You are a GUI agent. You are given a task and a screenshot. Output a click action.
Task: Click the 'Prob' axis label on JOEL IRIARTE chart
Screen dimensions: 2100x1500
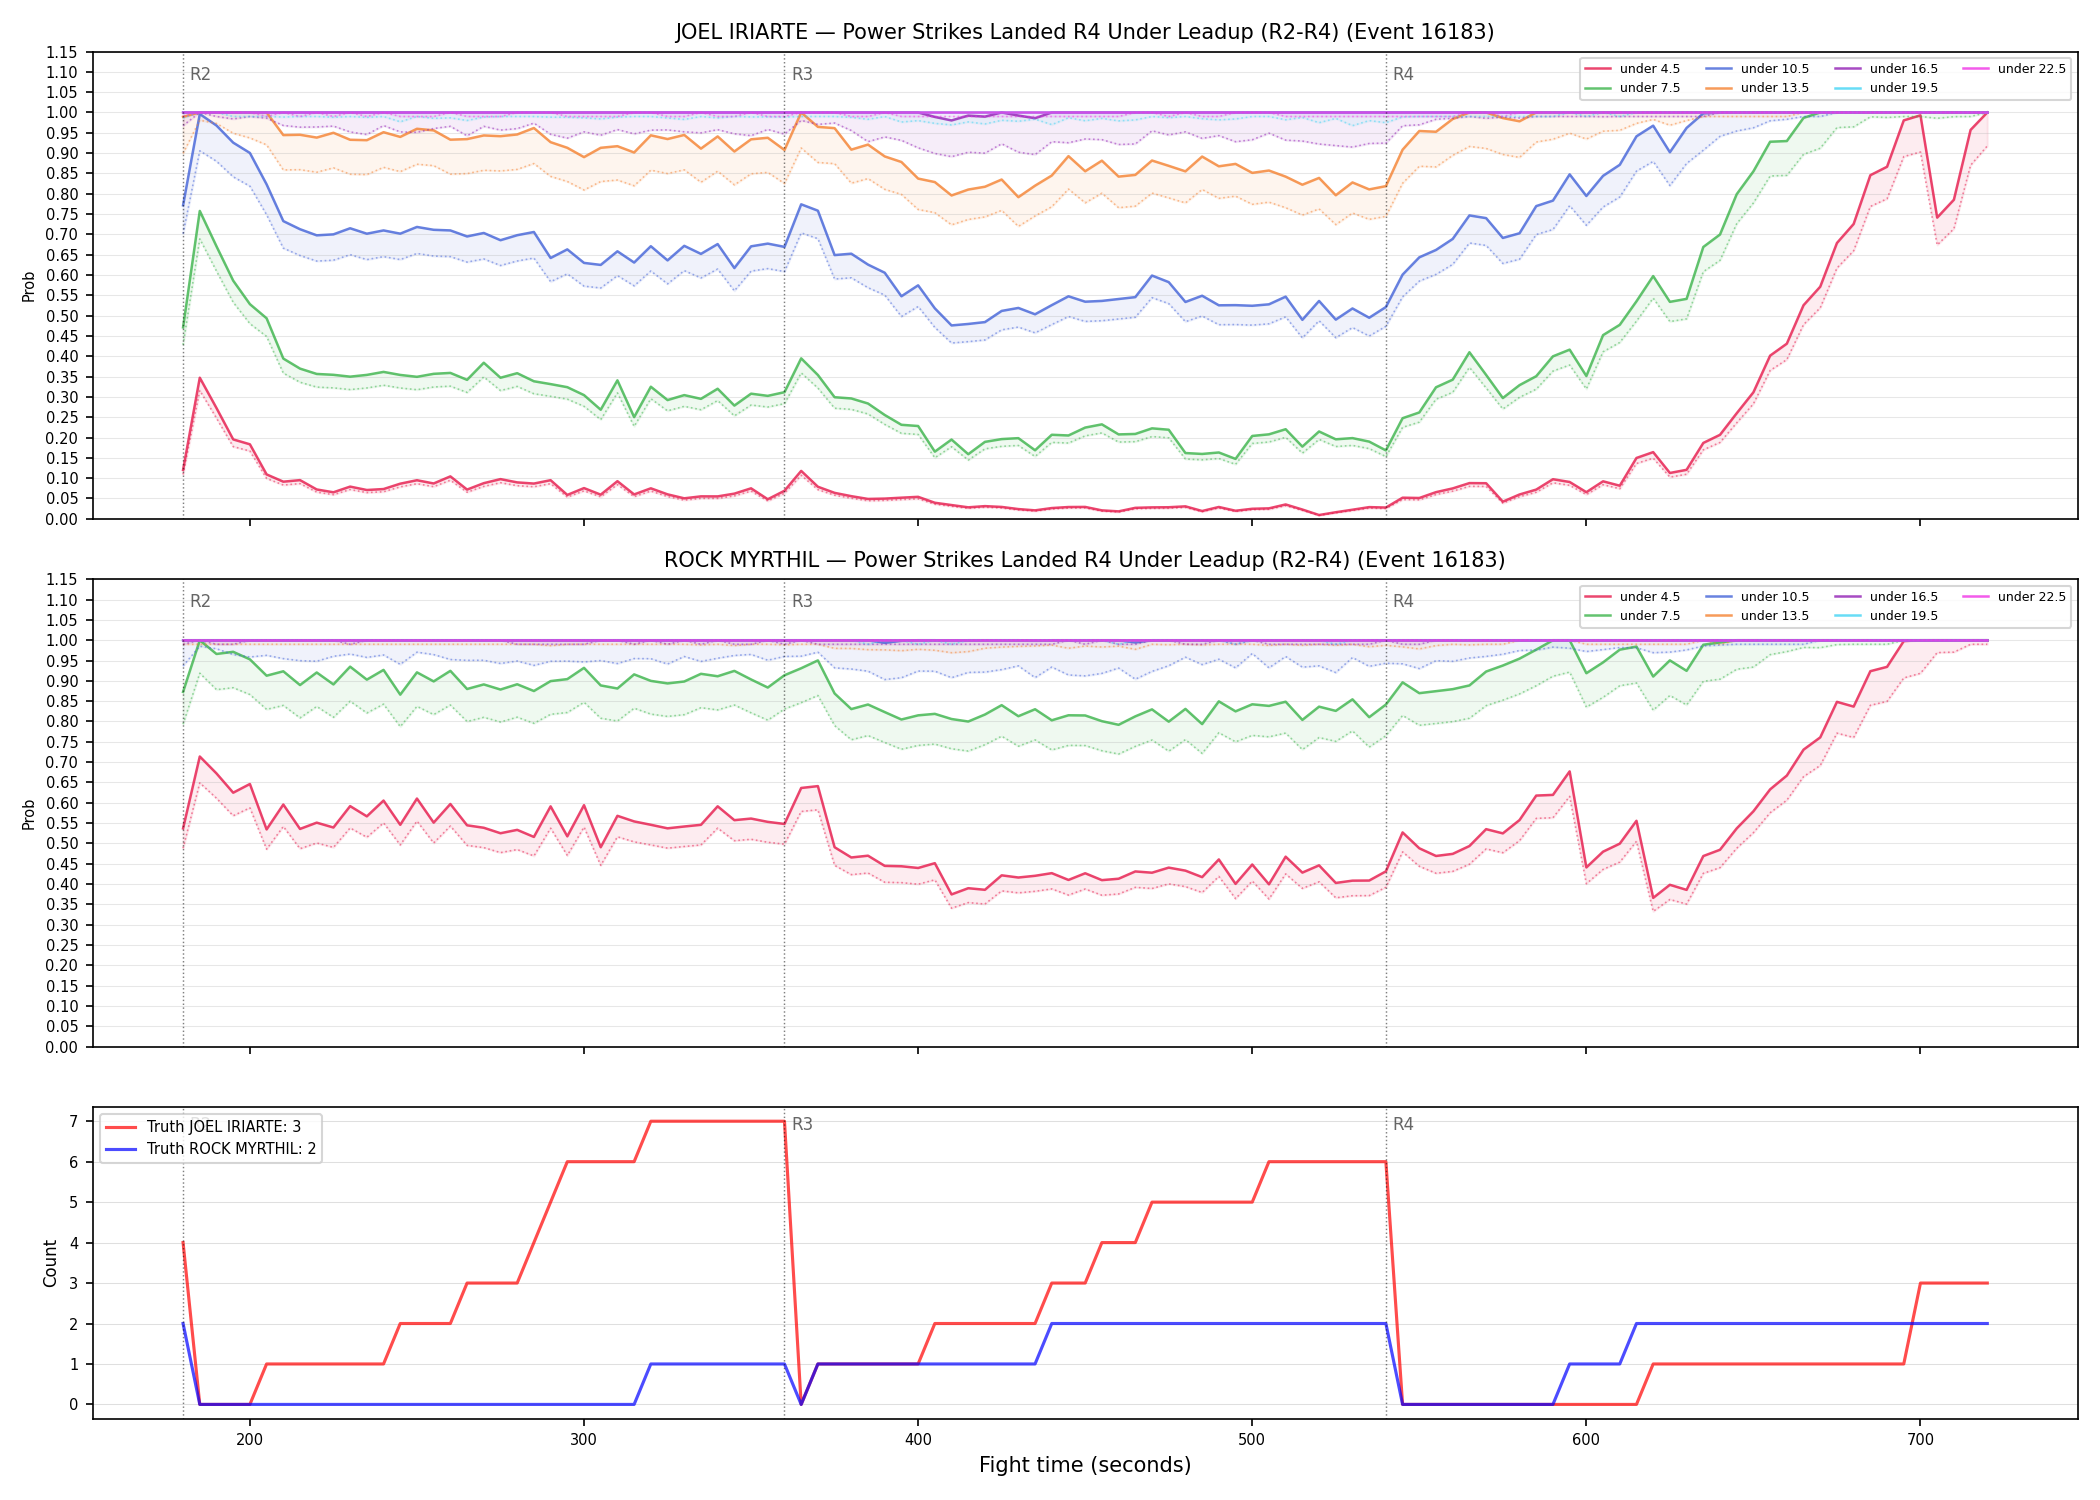tap(29, 286)
